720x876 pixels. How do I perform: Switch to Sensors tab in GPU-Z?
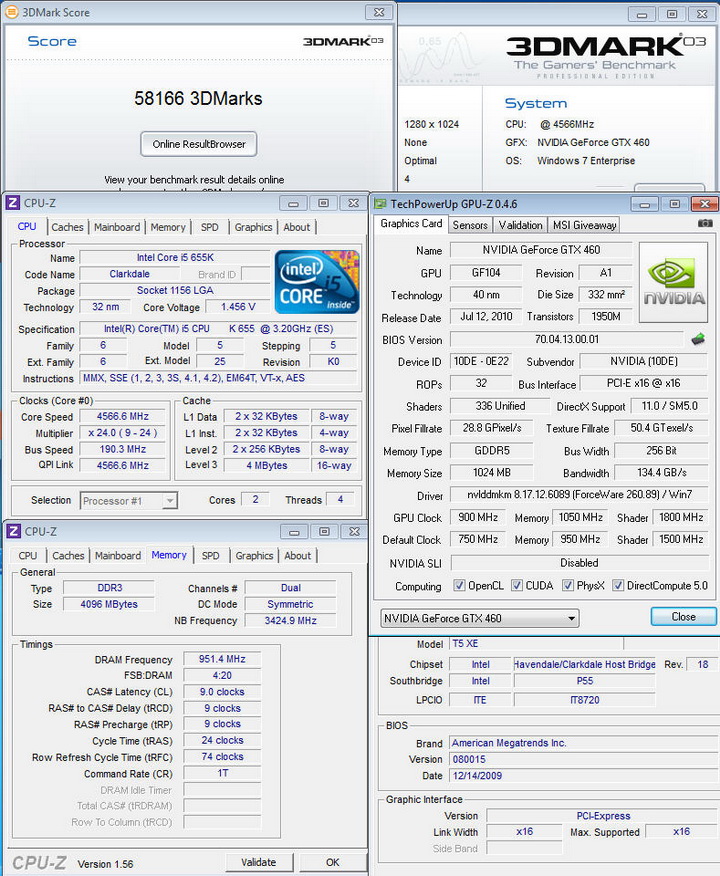[x=470, y=225]
